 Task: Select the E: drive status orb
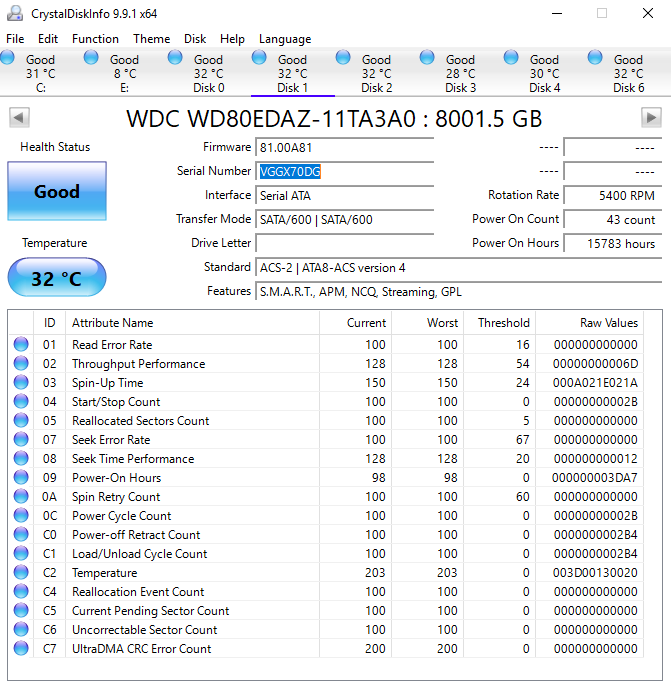pos(91,58)
